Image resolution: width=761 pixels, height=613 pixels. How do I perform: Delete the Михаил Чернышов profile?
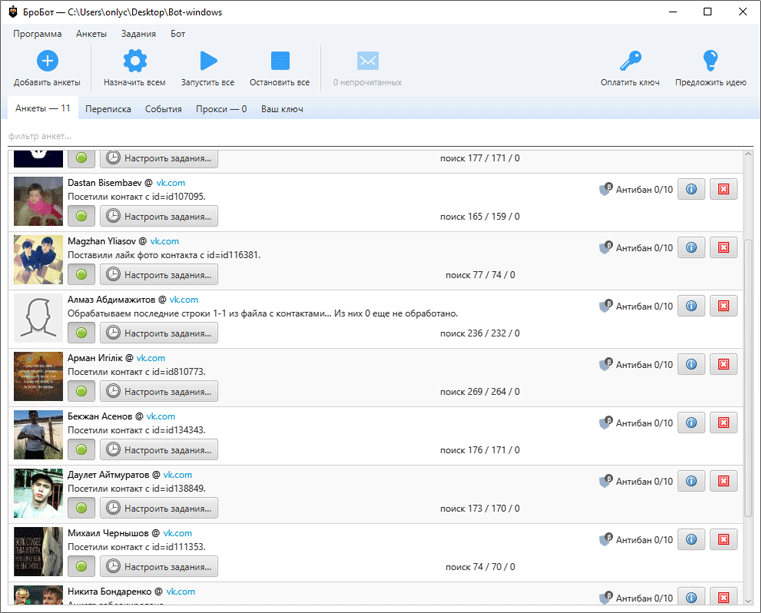(x=723, y=539)
